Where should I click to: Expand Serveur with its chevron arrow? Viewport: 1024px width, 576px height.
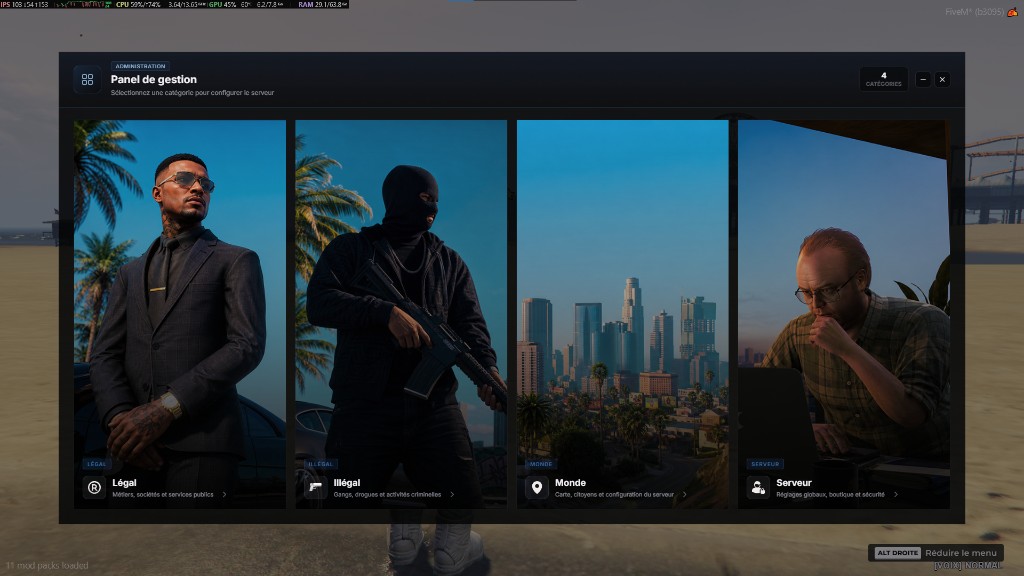[895, 494]
